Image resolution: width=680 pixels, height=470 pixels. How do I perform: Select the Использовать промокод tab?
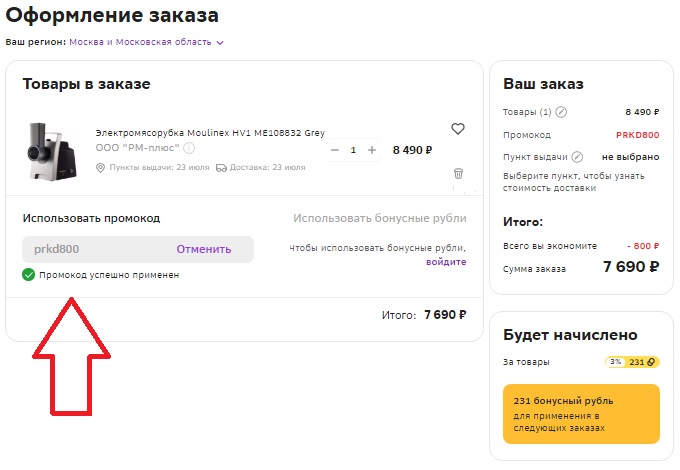92,218
